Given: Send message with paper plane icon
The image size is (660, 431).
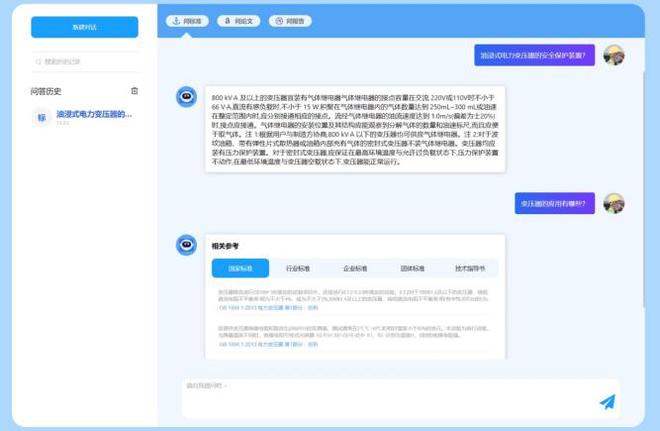Looking at the screenshot, I should tap(607, 402).
